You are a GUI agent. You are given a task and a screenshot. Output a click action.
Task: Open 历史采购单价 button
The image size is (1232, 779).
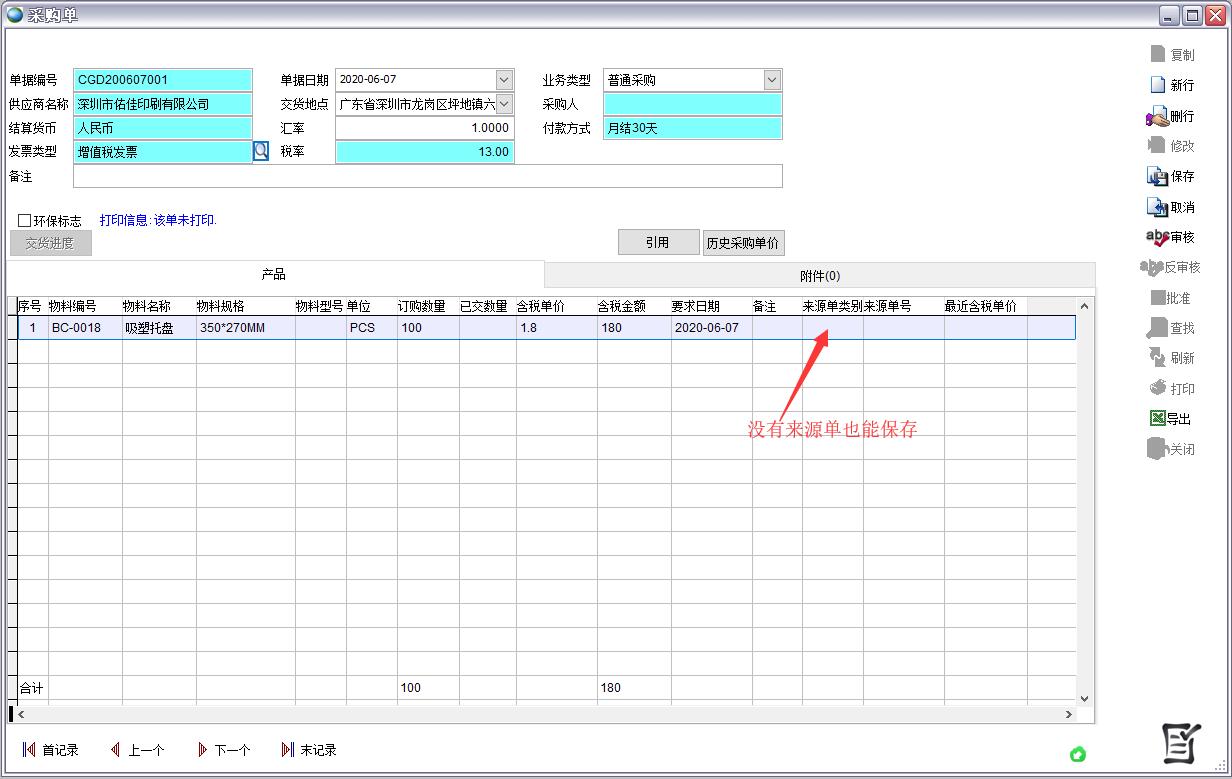click(x=743, y=243)
